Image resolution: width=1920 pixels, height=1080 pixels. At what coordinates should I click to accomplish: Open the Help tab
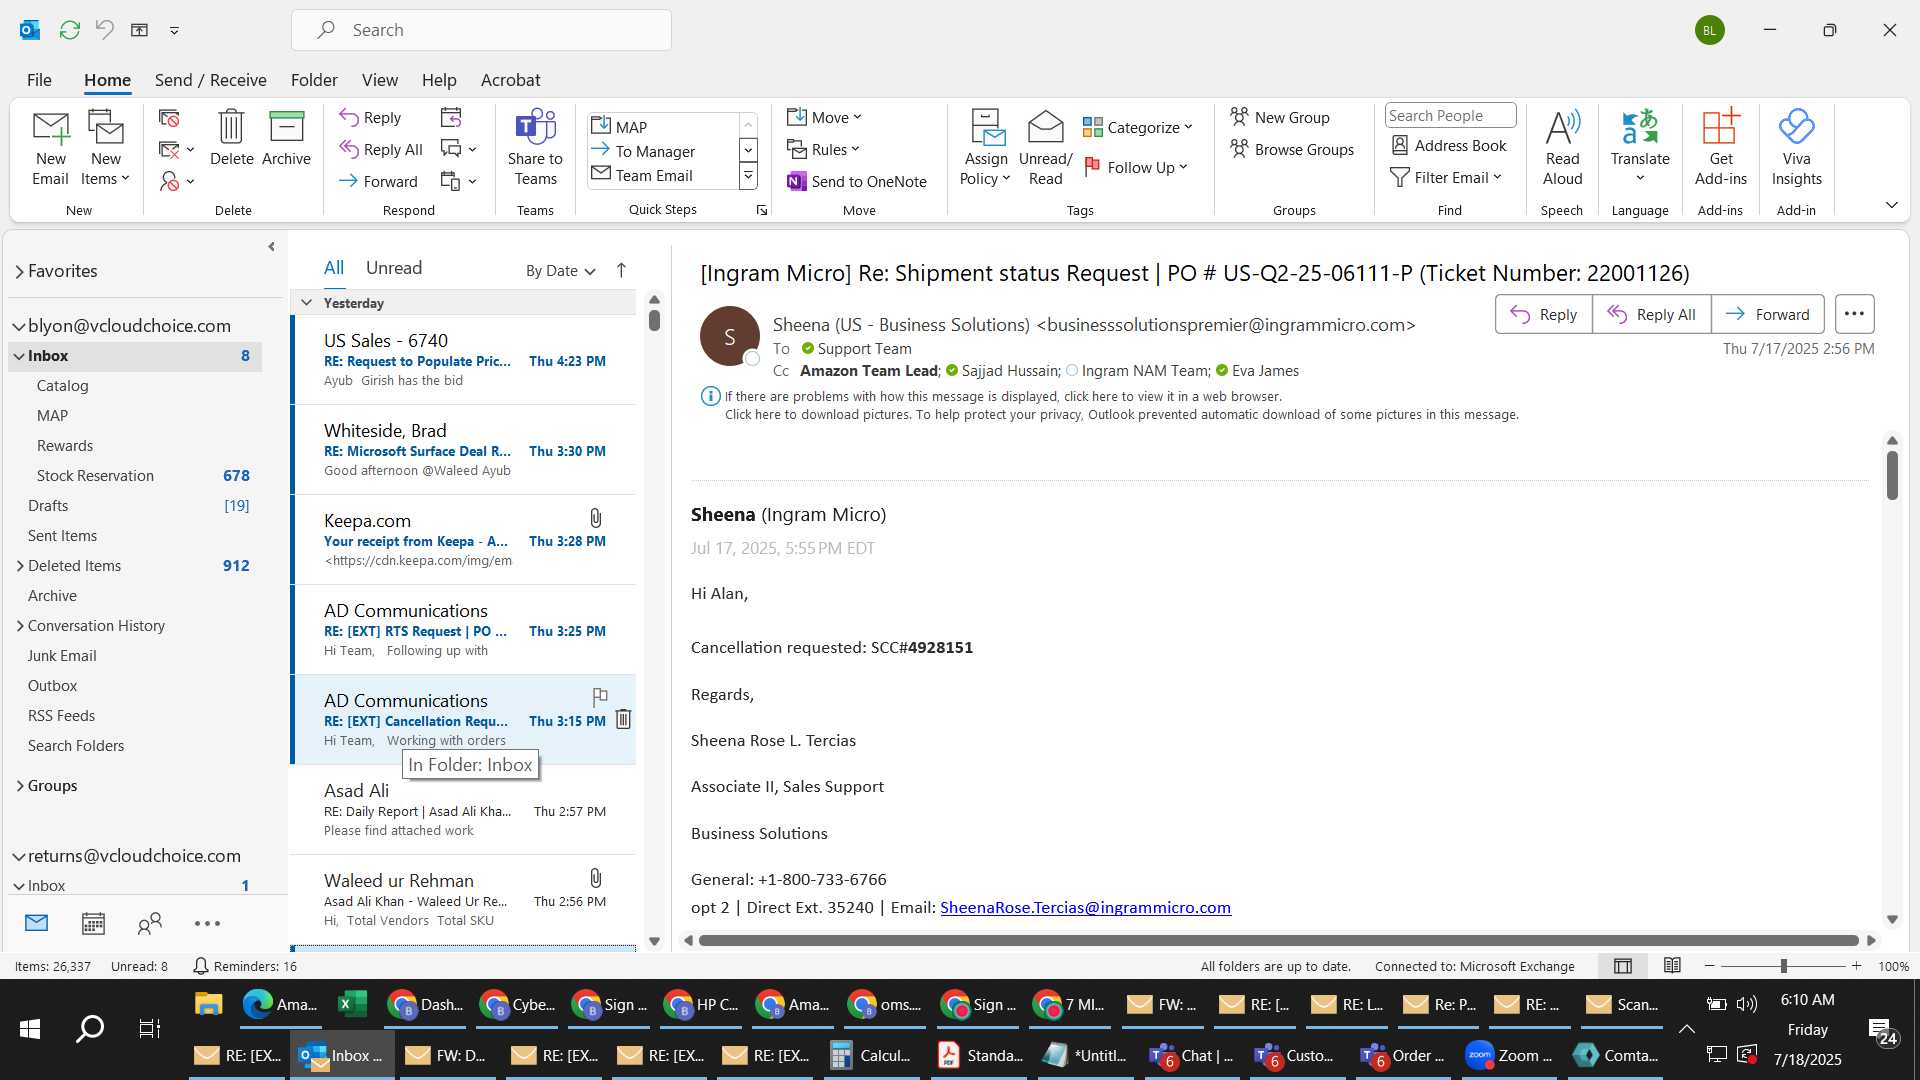click(x=439, y=80)
